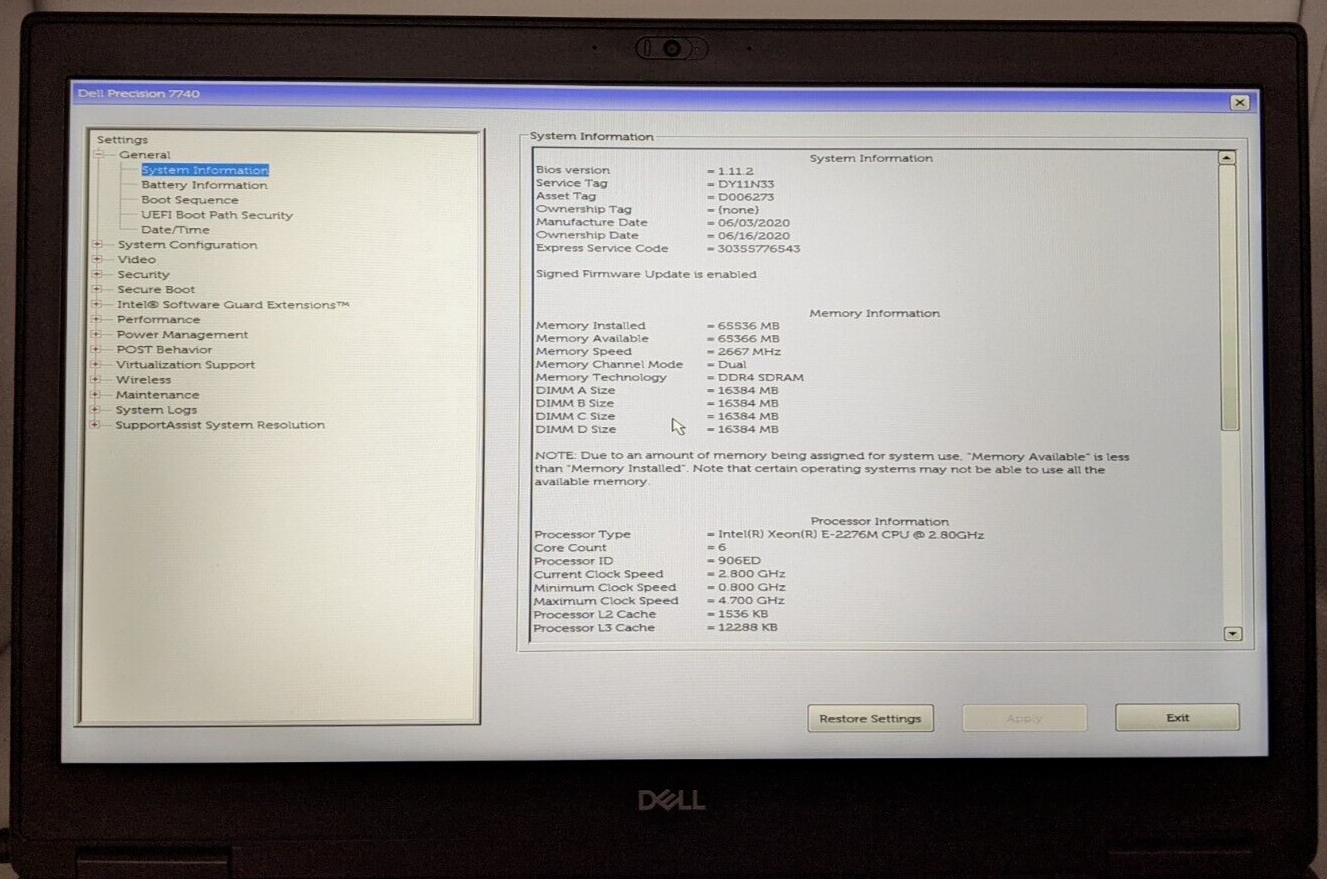Select the Virtualization Support label

185,365
